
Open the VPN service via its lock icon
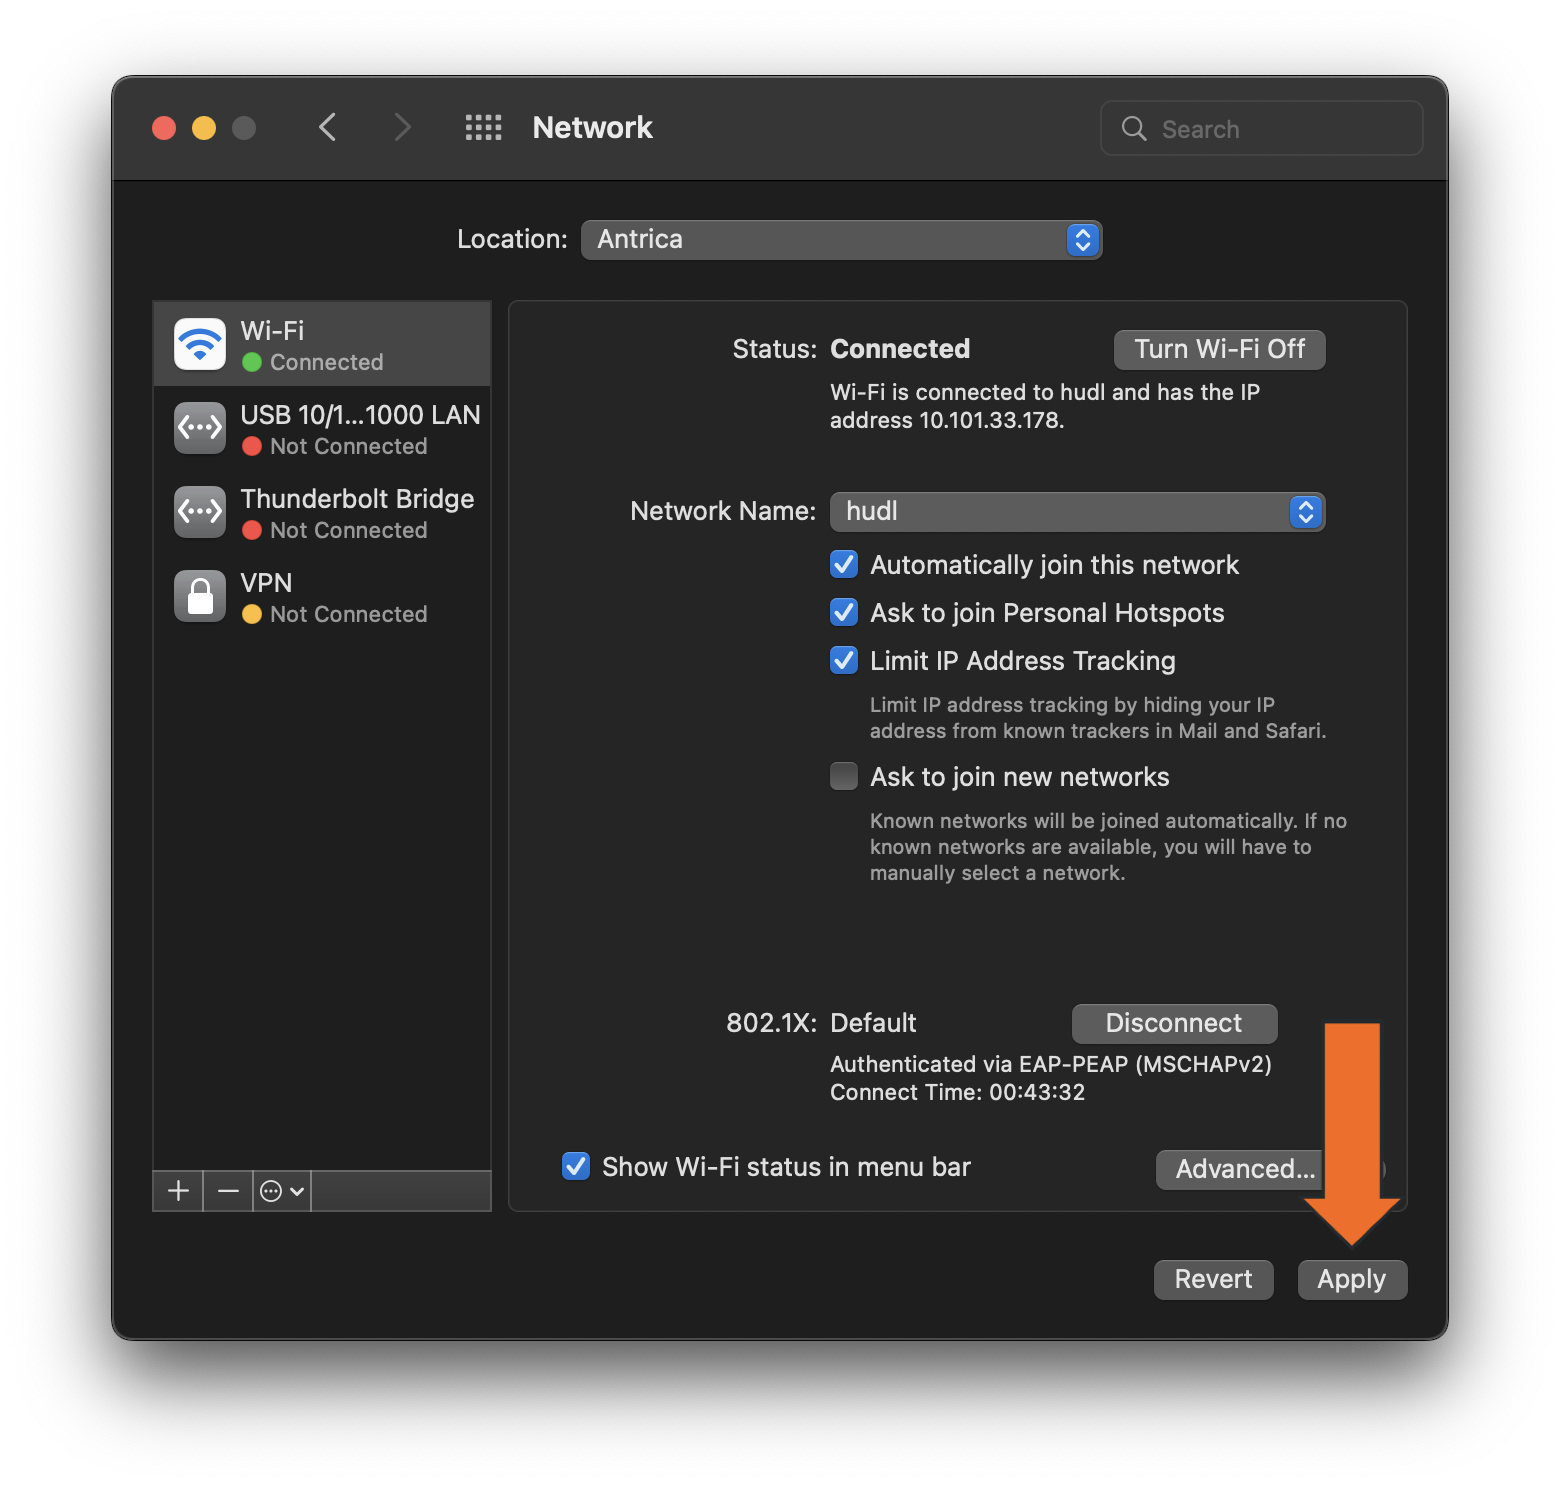pos(199,595)
